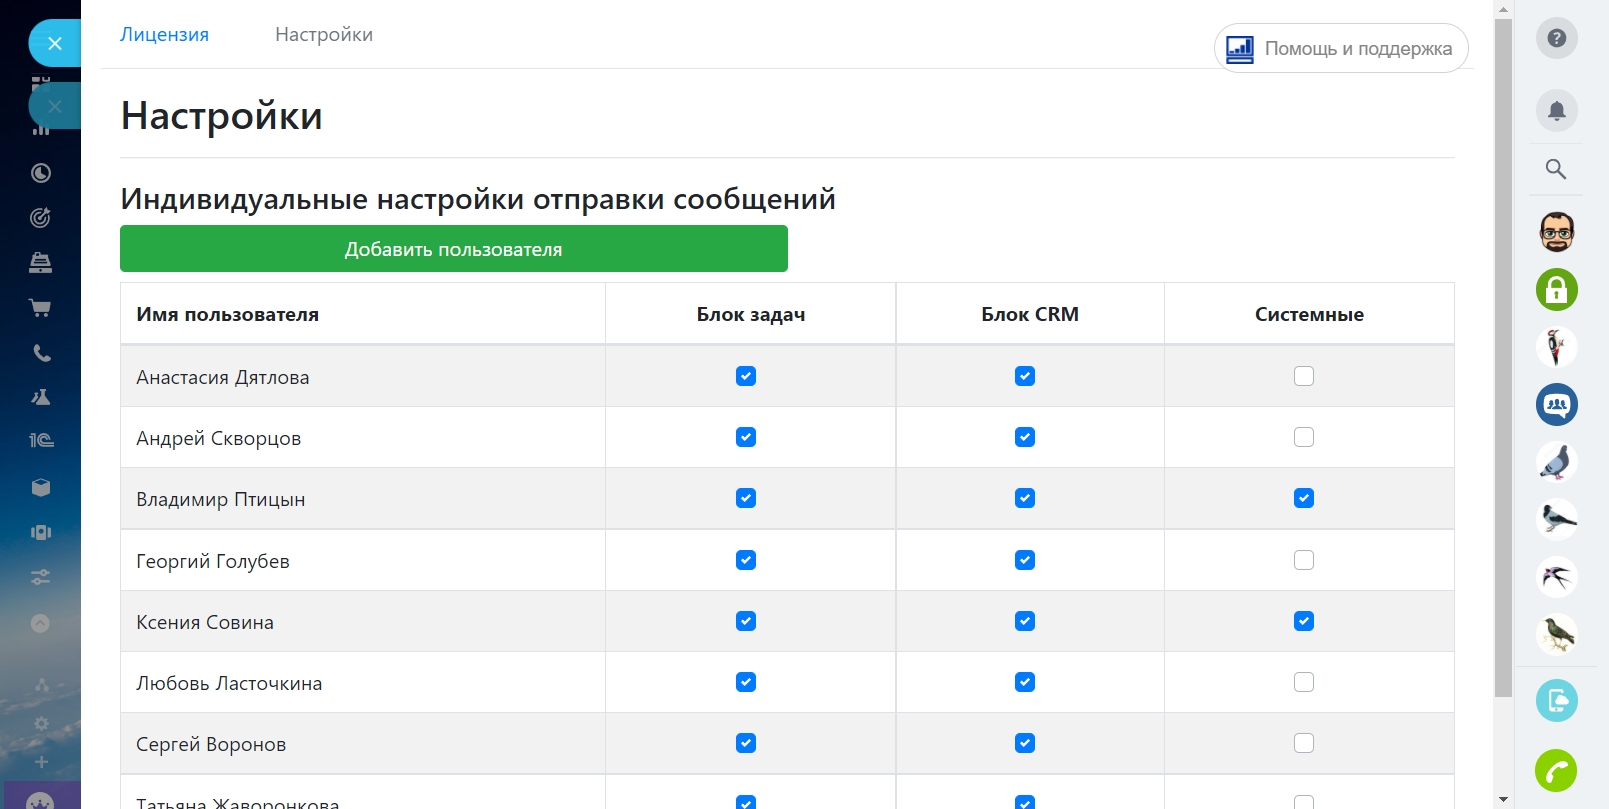1609x809 pixels.
Task: Click the vertical page scrollbar thumb
Action: click(x=1503, y=350)
